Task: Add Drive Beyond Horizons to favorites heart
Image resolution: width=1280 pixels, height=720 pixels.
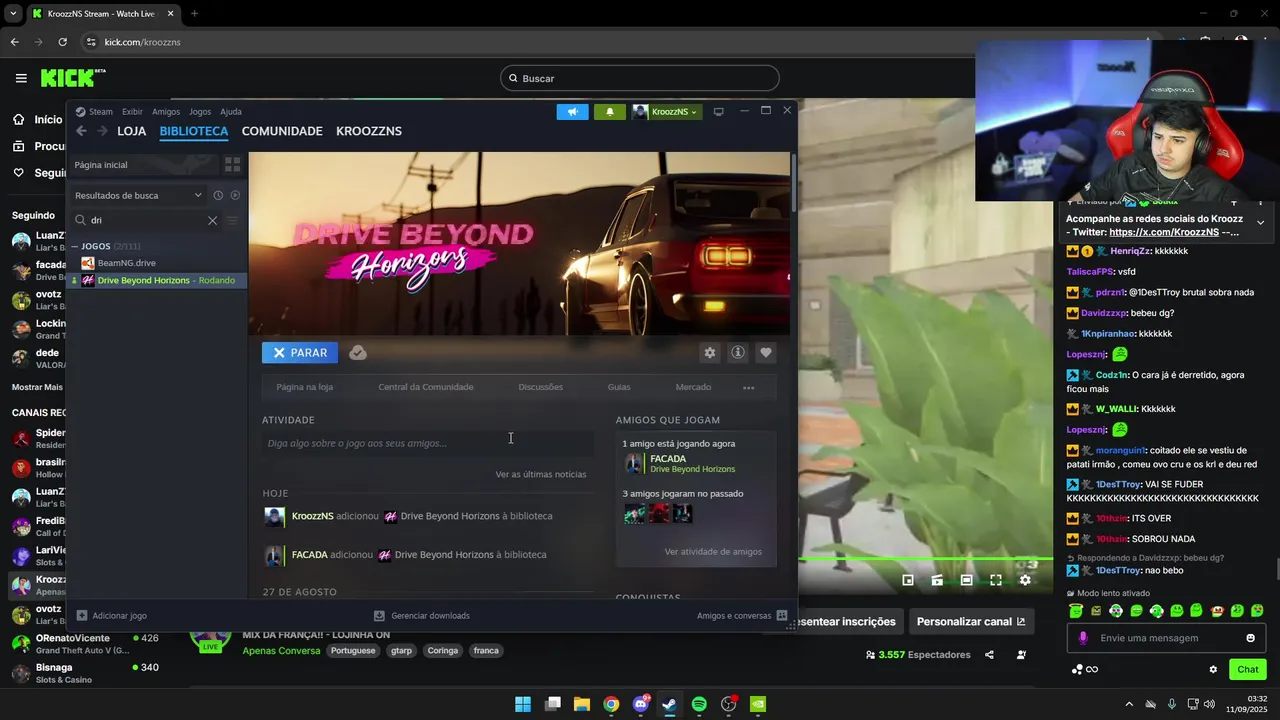Action: click(766, 353)
